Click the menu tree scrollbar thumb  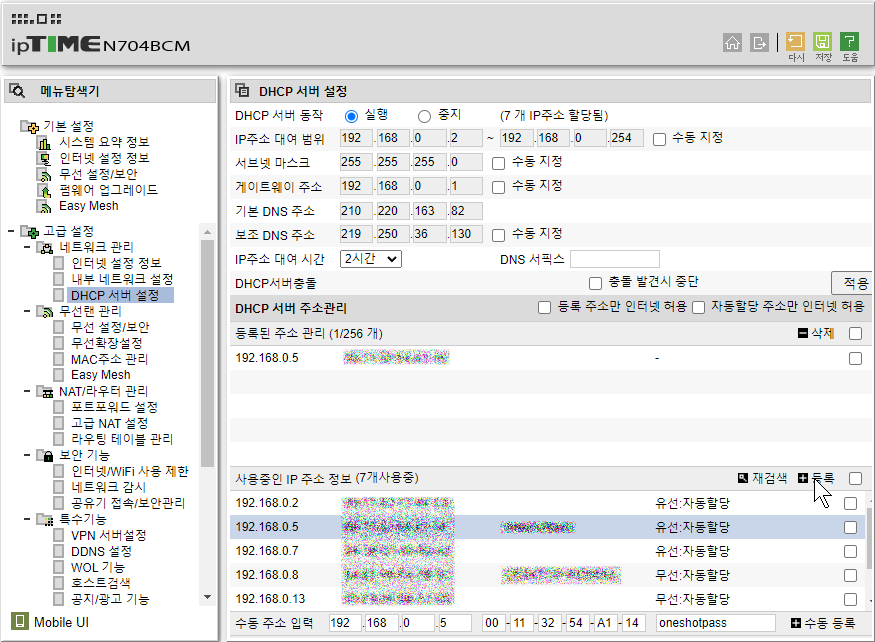[x=207, y=353]
